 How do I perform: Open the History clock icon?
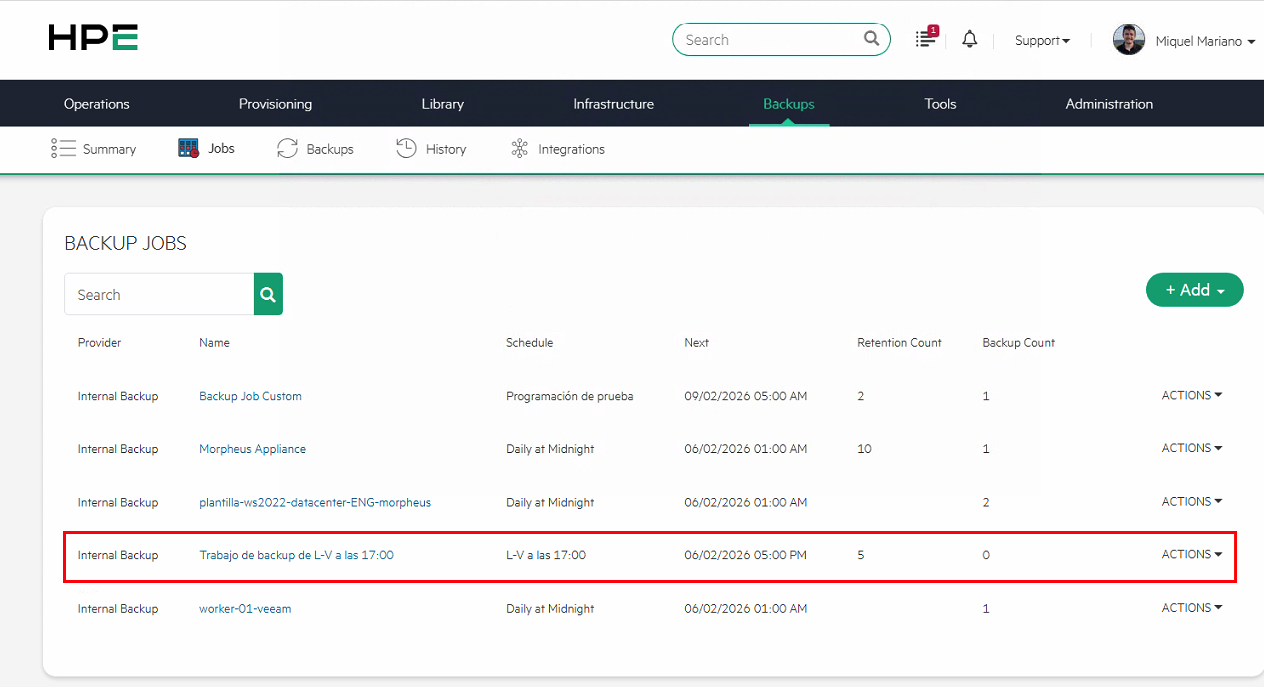(x=406, y=149)
